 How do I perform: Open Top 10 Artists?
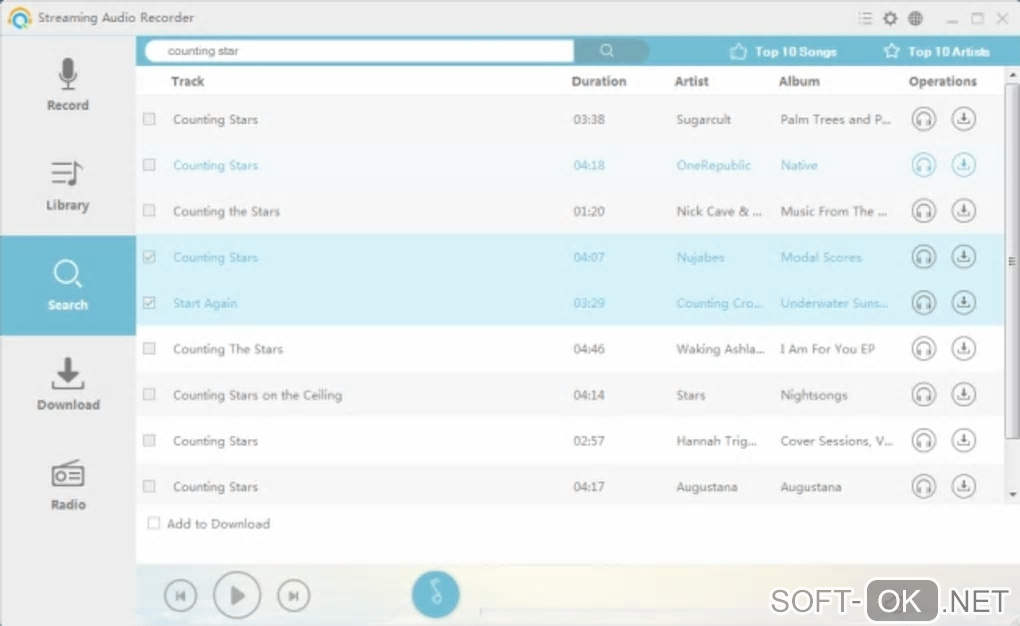tap(937, 51)
